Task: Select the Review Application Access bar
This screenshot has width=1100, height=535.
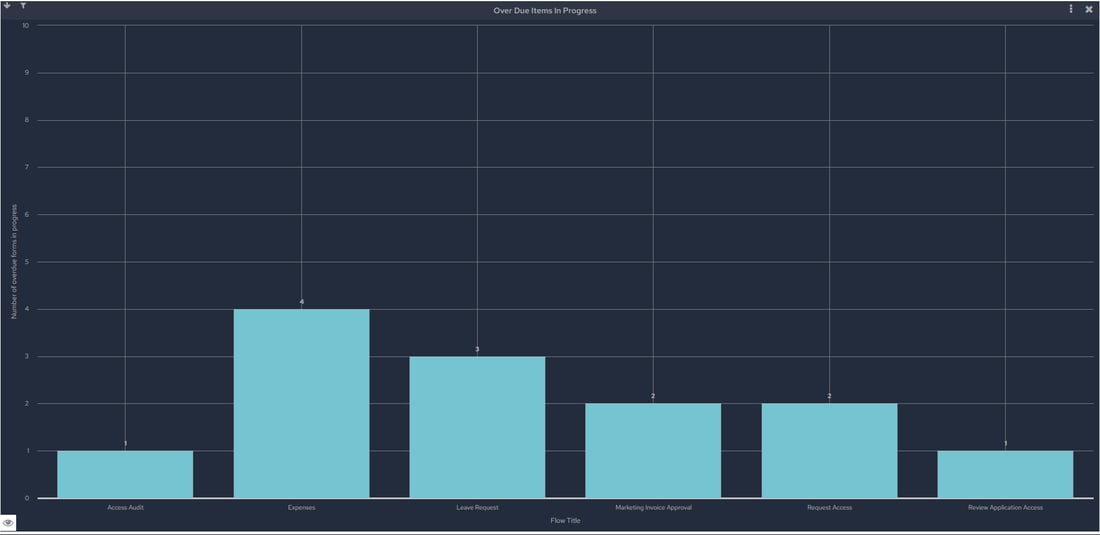Action: coord(1005,474)
